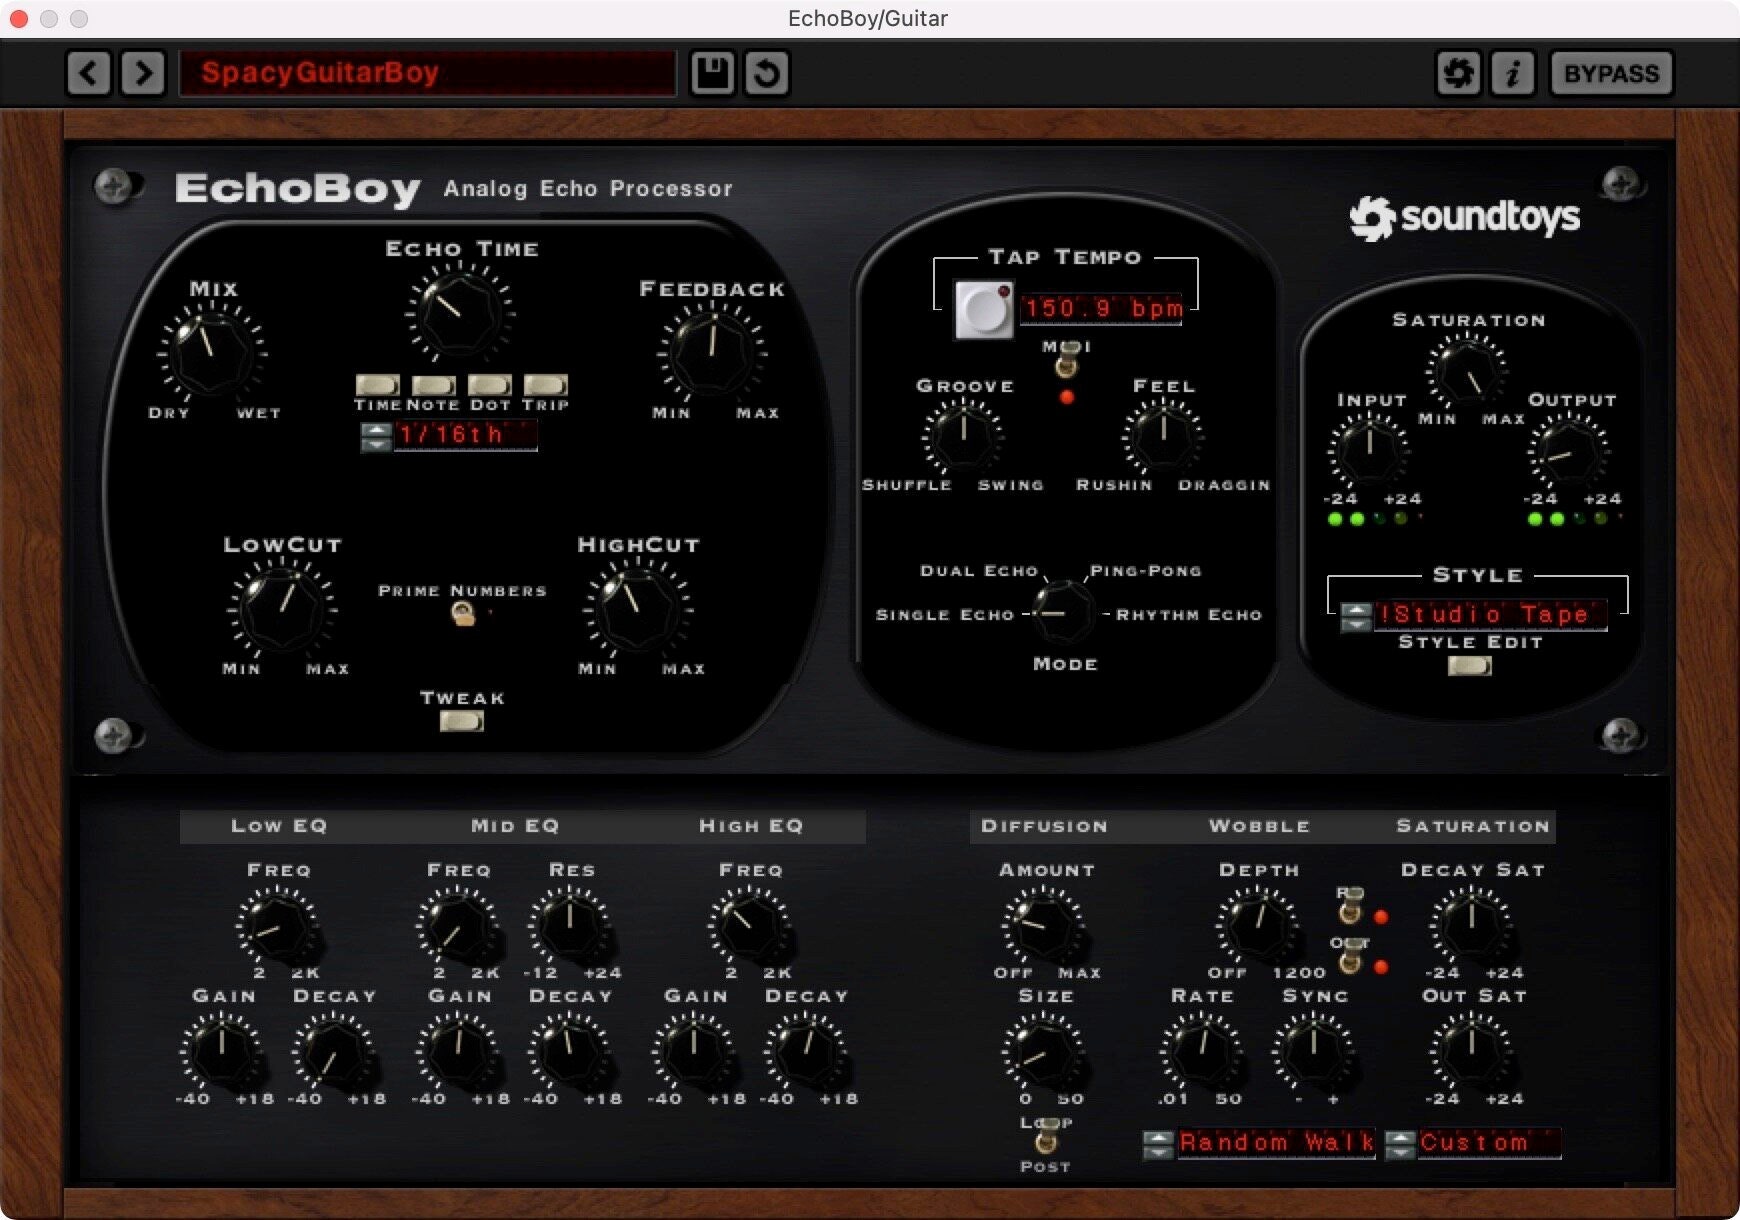Click the Low EQ Decay knob
1740x1220 pixels.
pos(333,1052)
